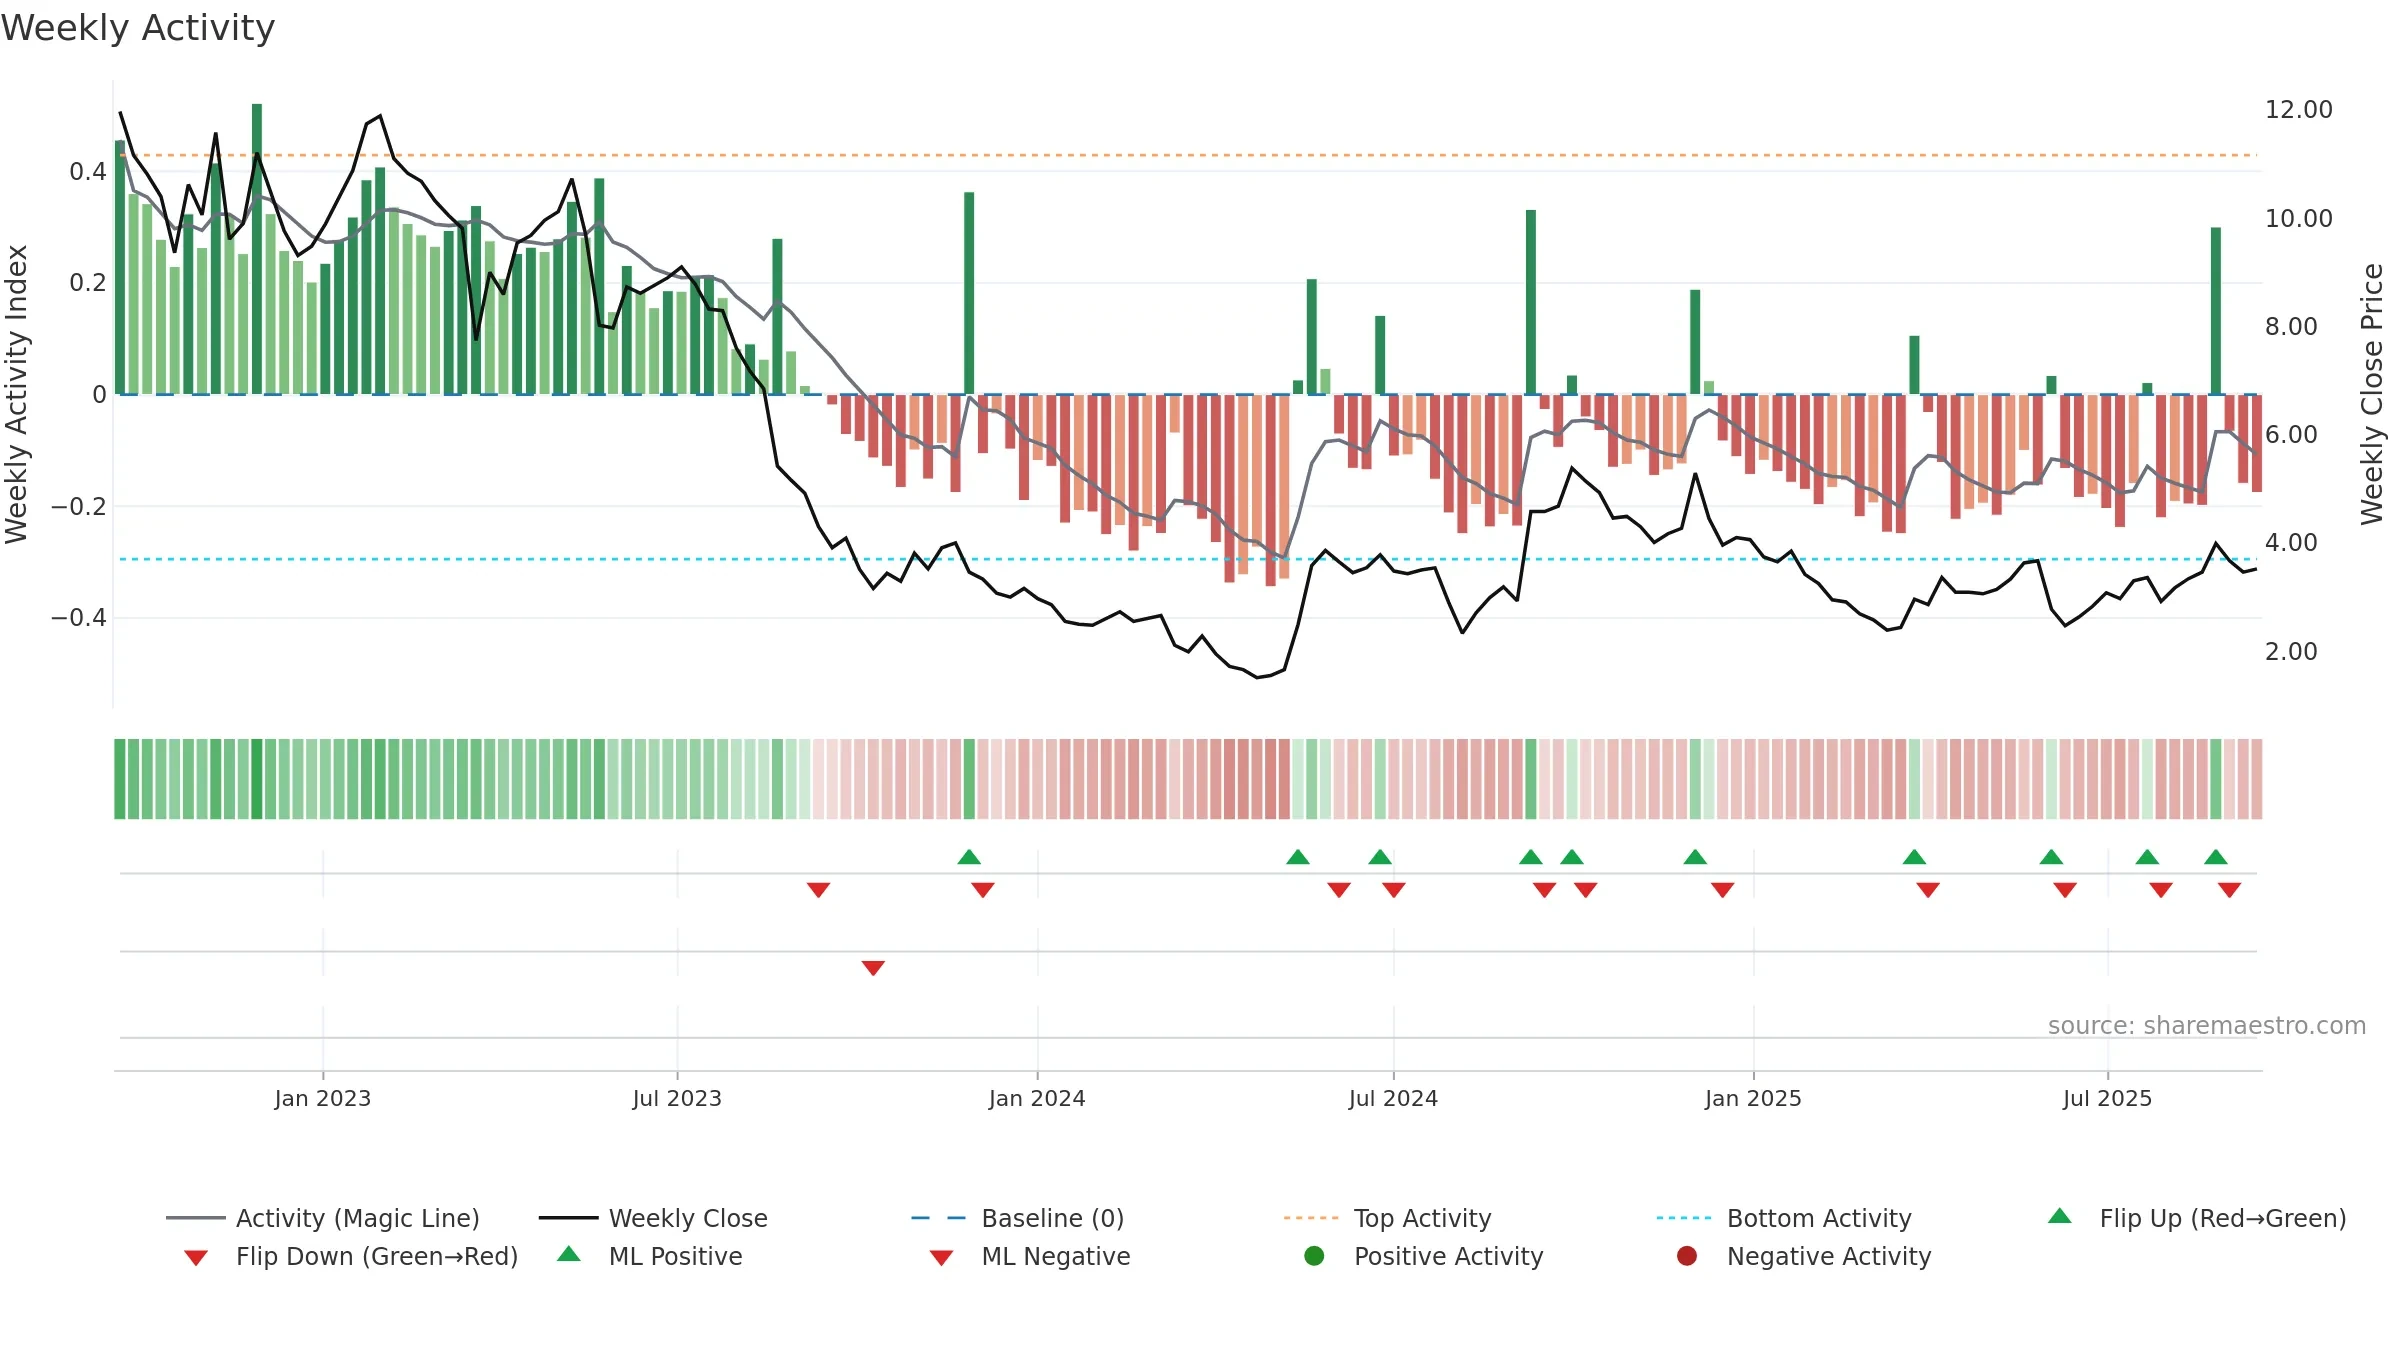Click Flip Up (Red→Green) legend triangle icon

pos(2060,1216)
